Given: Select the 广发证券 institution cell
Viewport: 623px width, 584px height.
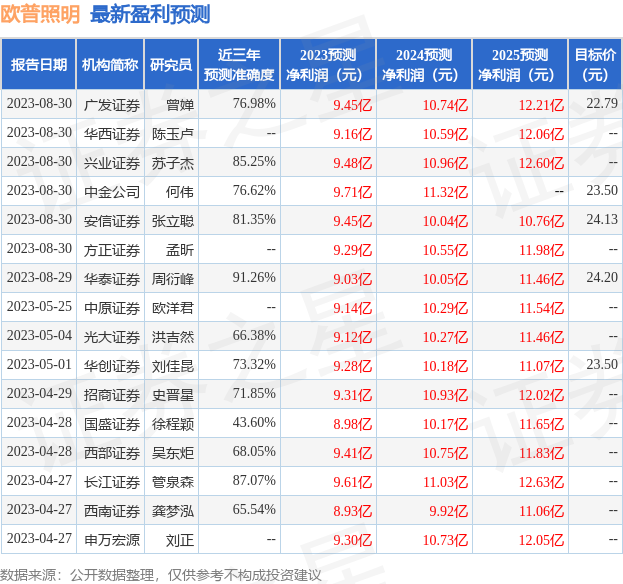Looking at the screenshot, I should tap(112, 105).
